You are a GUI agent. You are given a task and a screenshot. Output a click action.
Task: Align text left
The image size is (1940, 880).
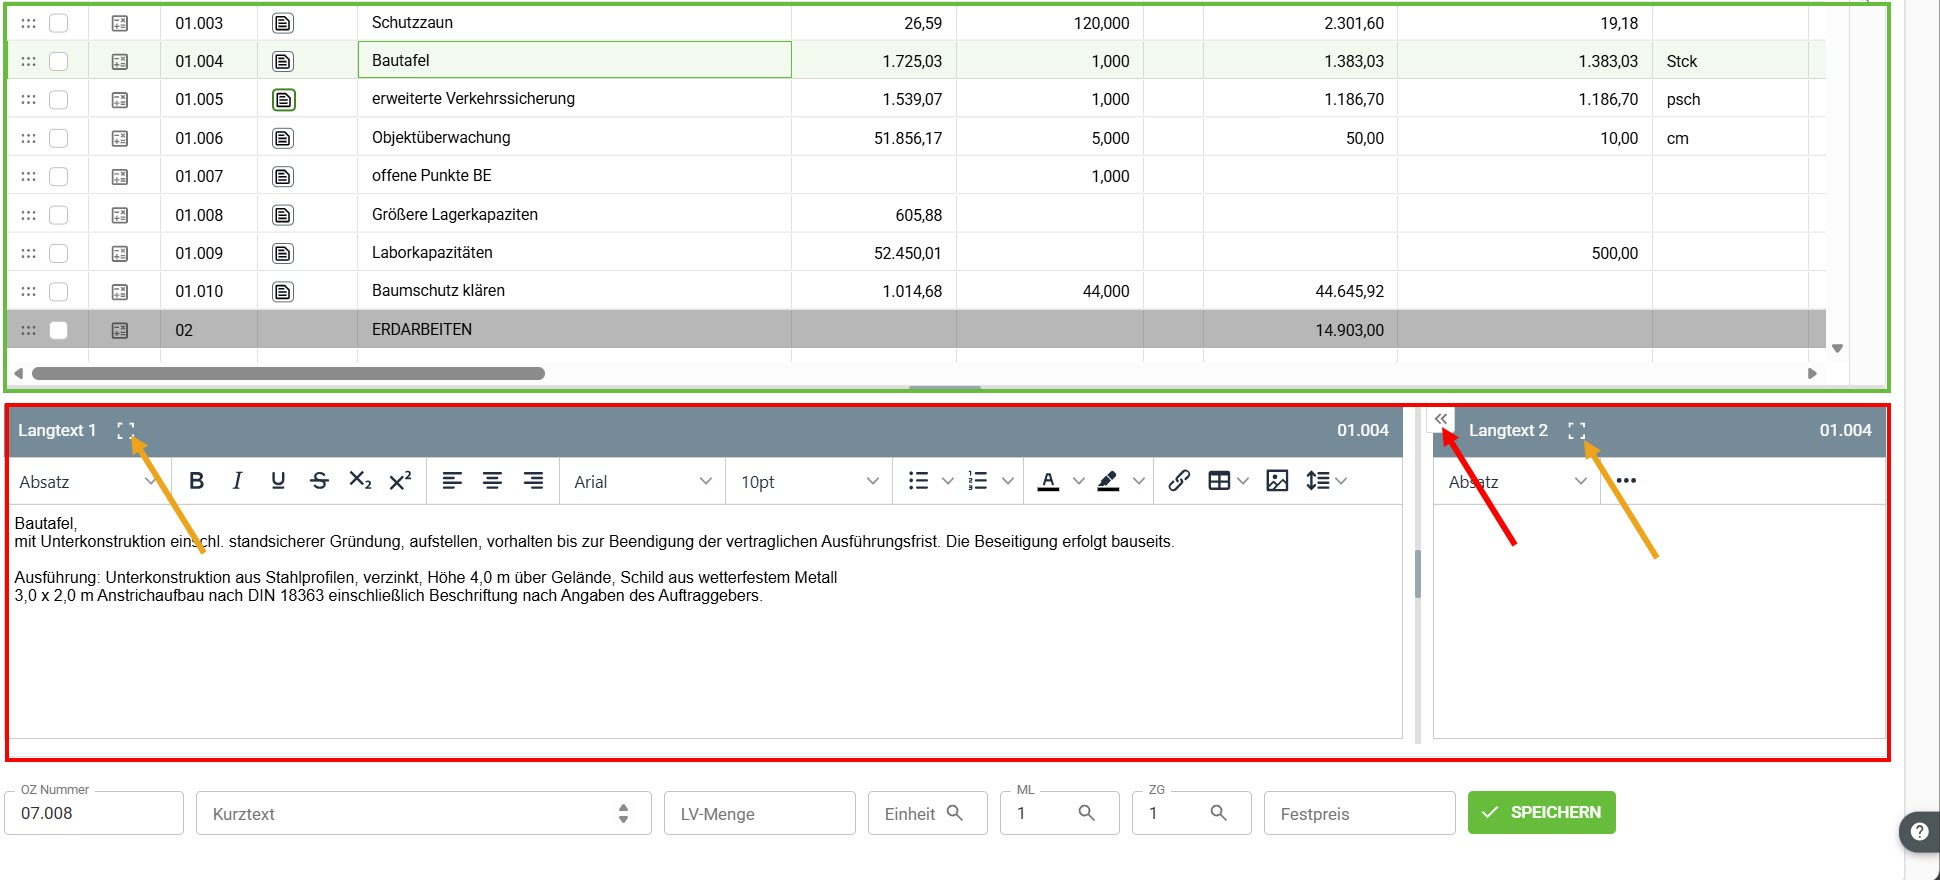(452, 481)
